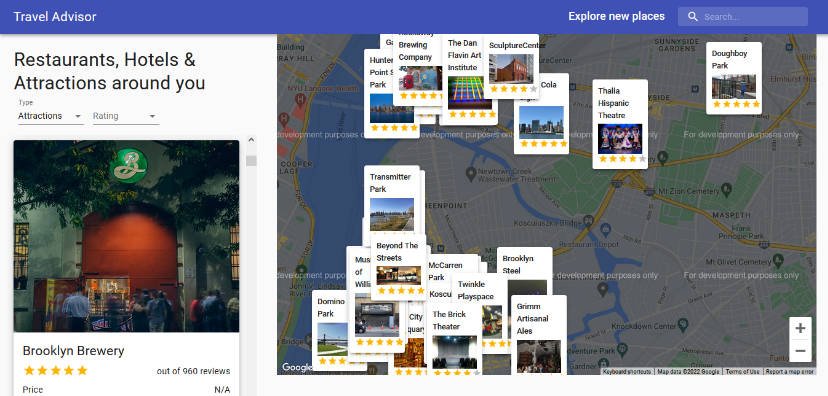
Task: Click the Google logo on the map
Action: [x=297, y=367]
